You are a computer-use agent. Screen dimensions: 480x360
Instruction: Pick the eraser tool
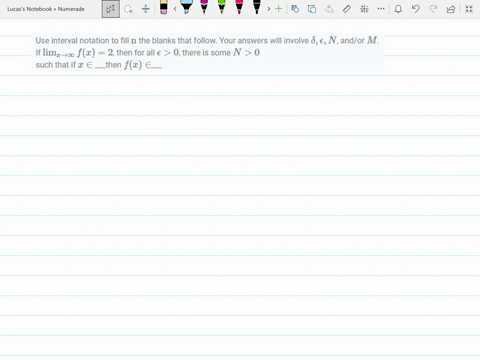click(163, 7)
